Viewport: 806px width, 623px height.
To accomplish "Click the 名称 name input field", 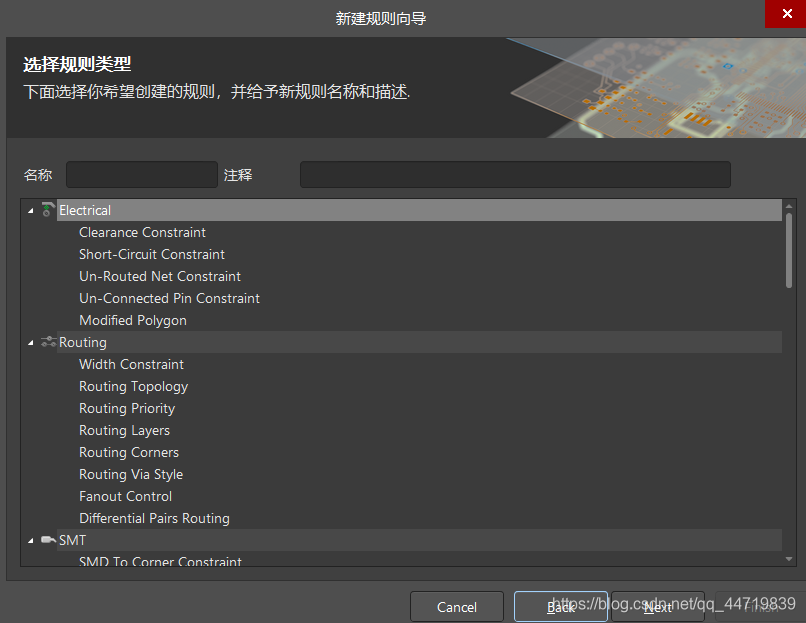I will point(141,175).
